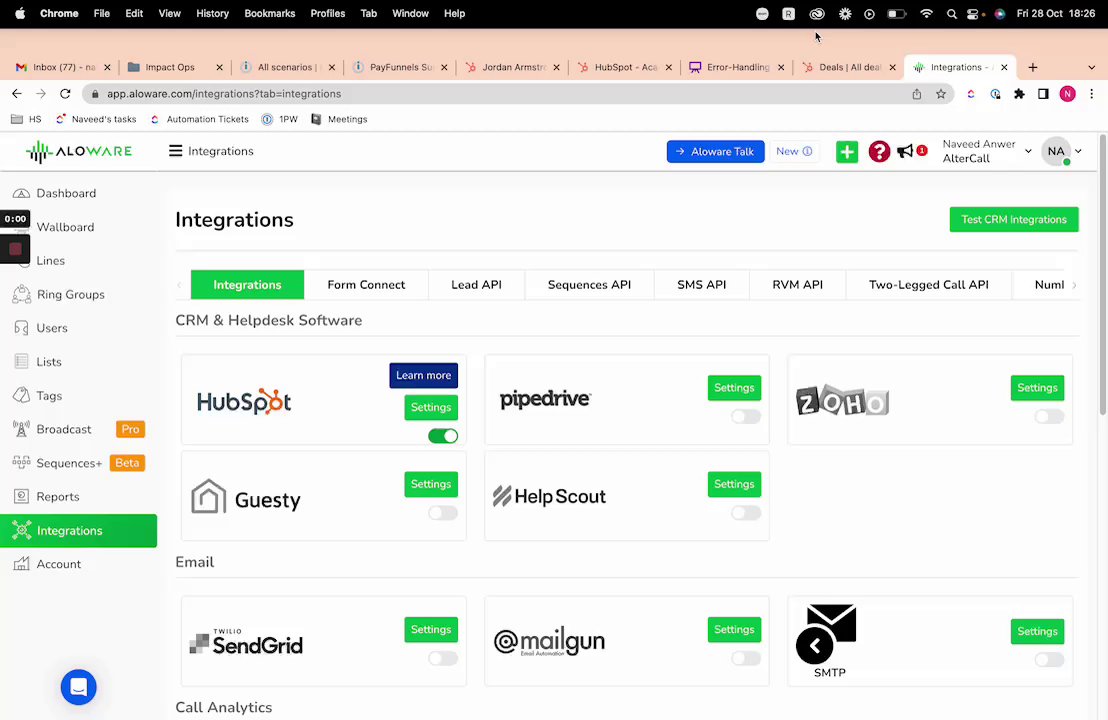The height and width of the screenshot is (720, 1108).
Task: Open Chrome extensions puzzle icon
Action: click(1019, 93)
